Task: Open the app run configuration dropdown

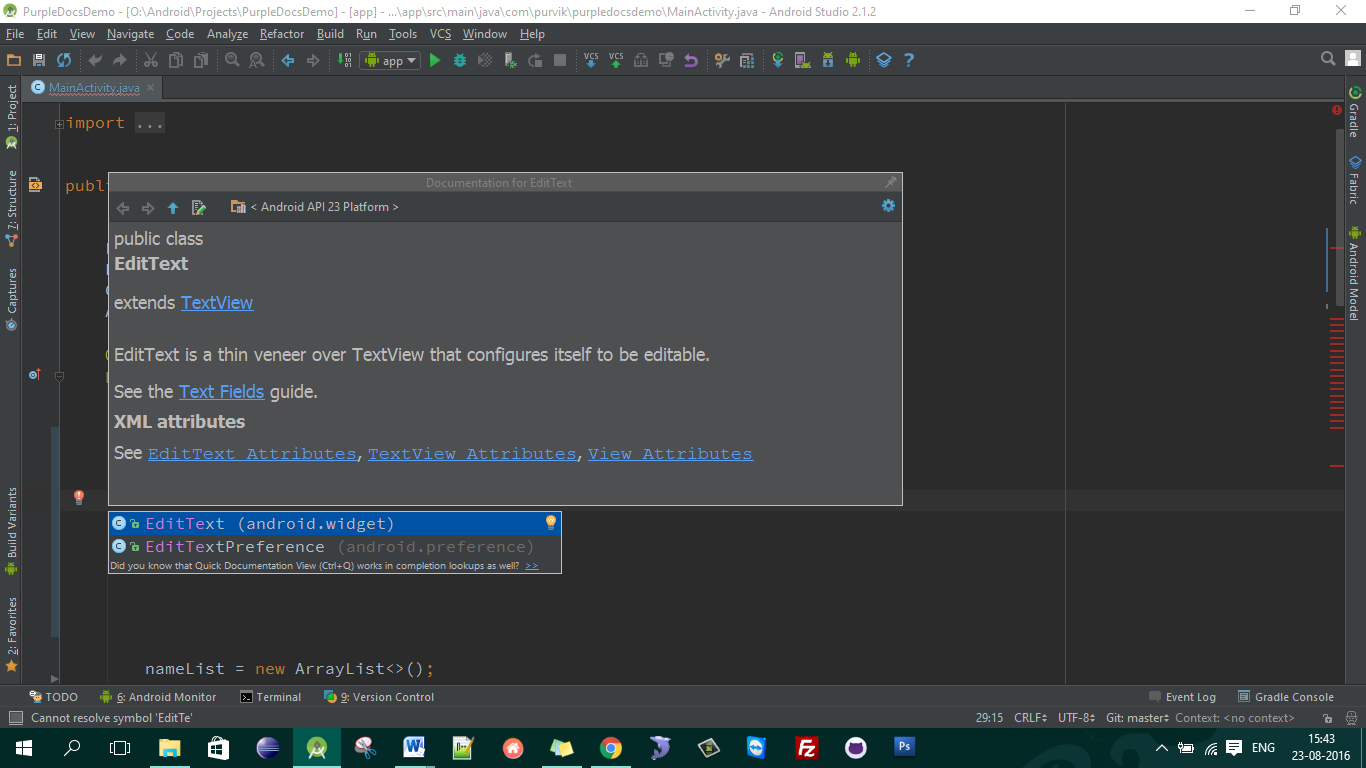Action: coord(390,60)
